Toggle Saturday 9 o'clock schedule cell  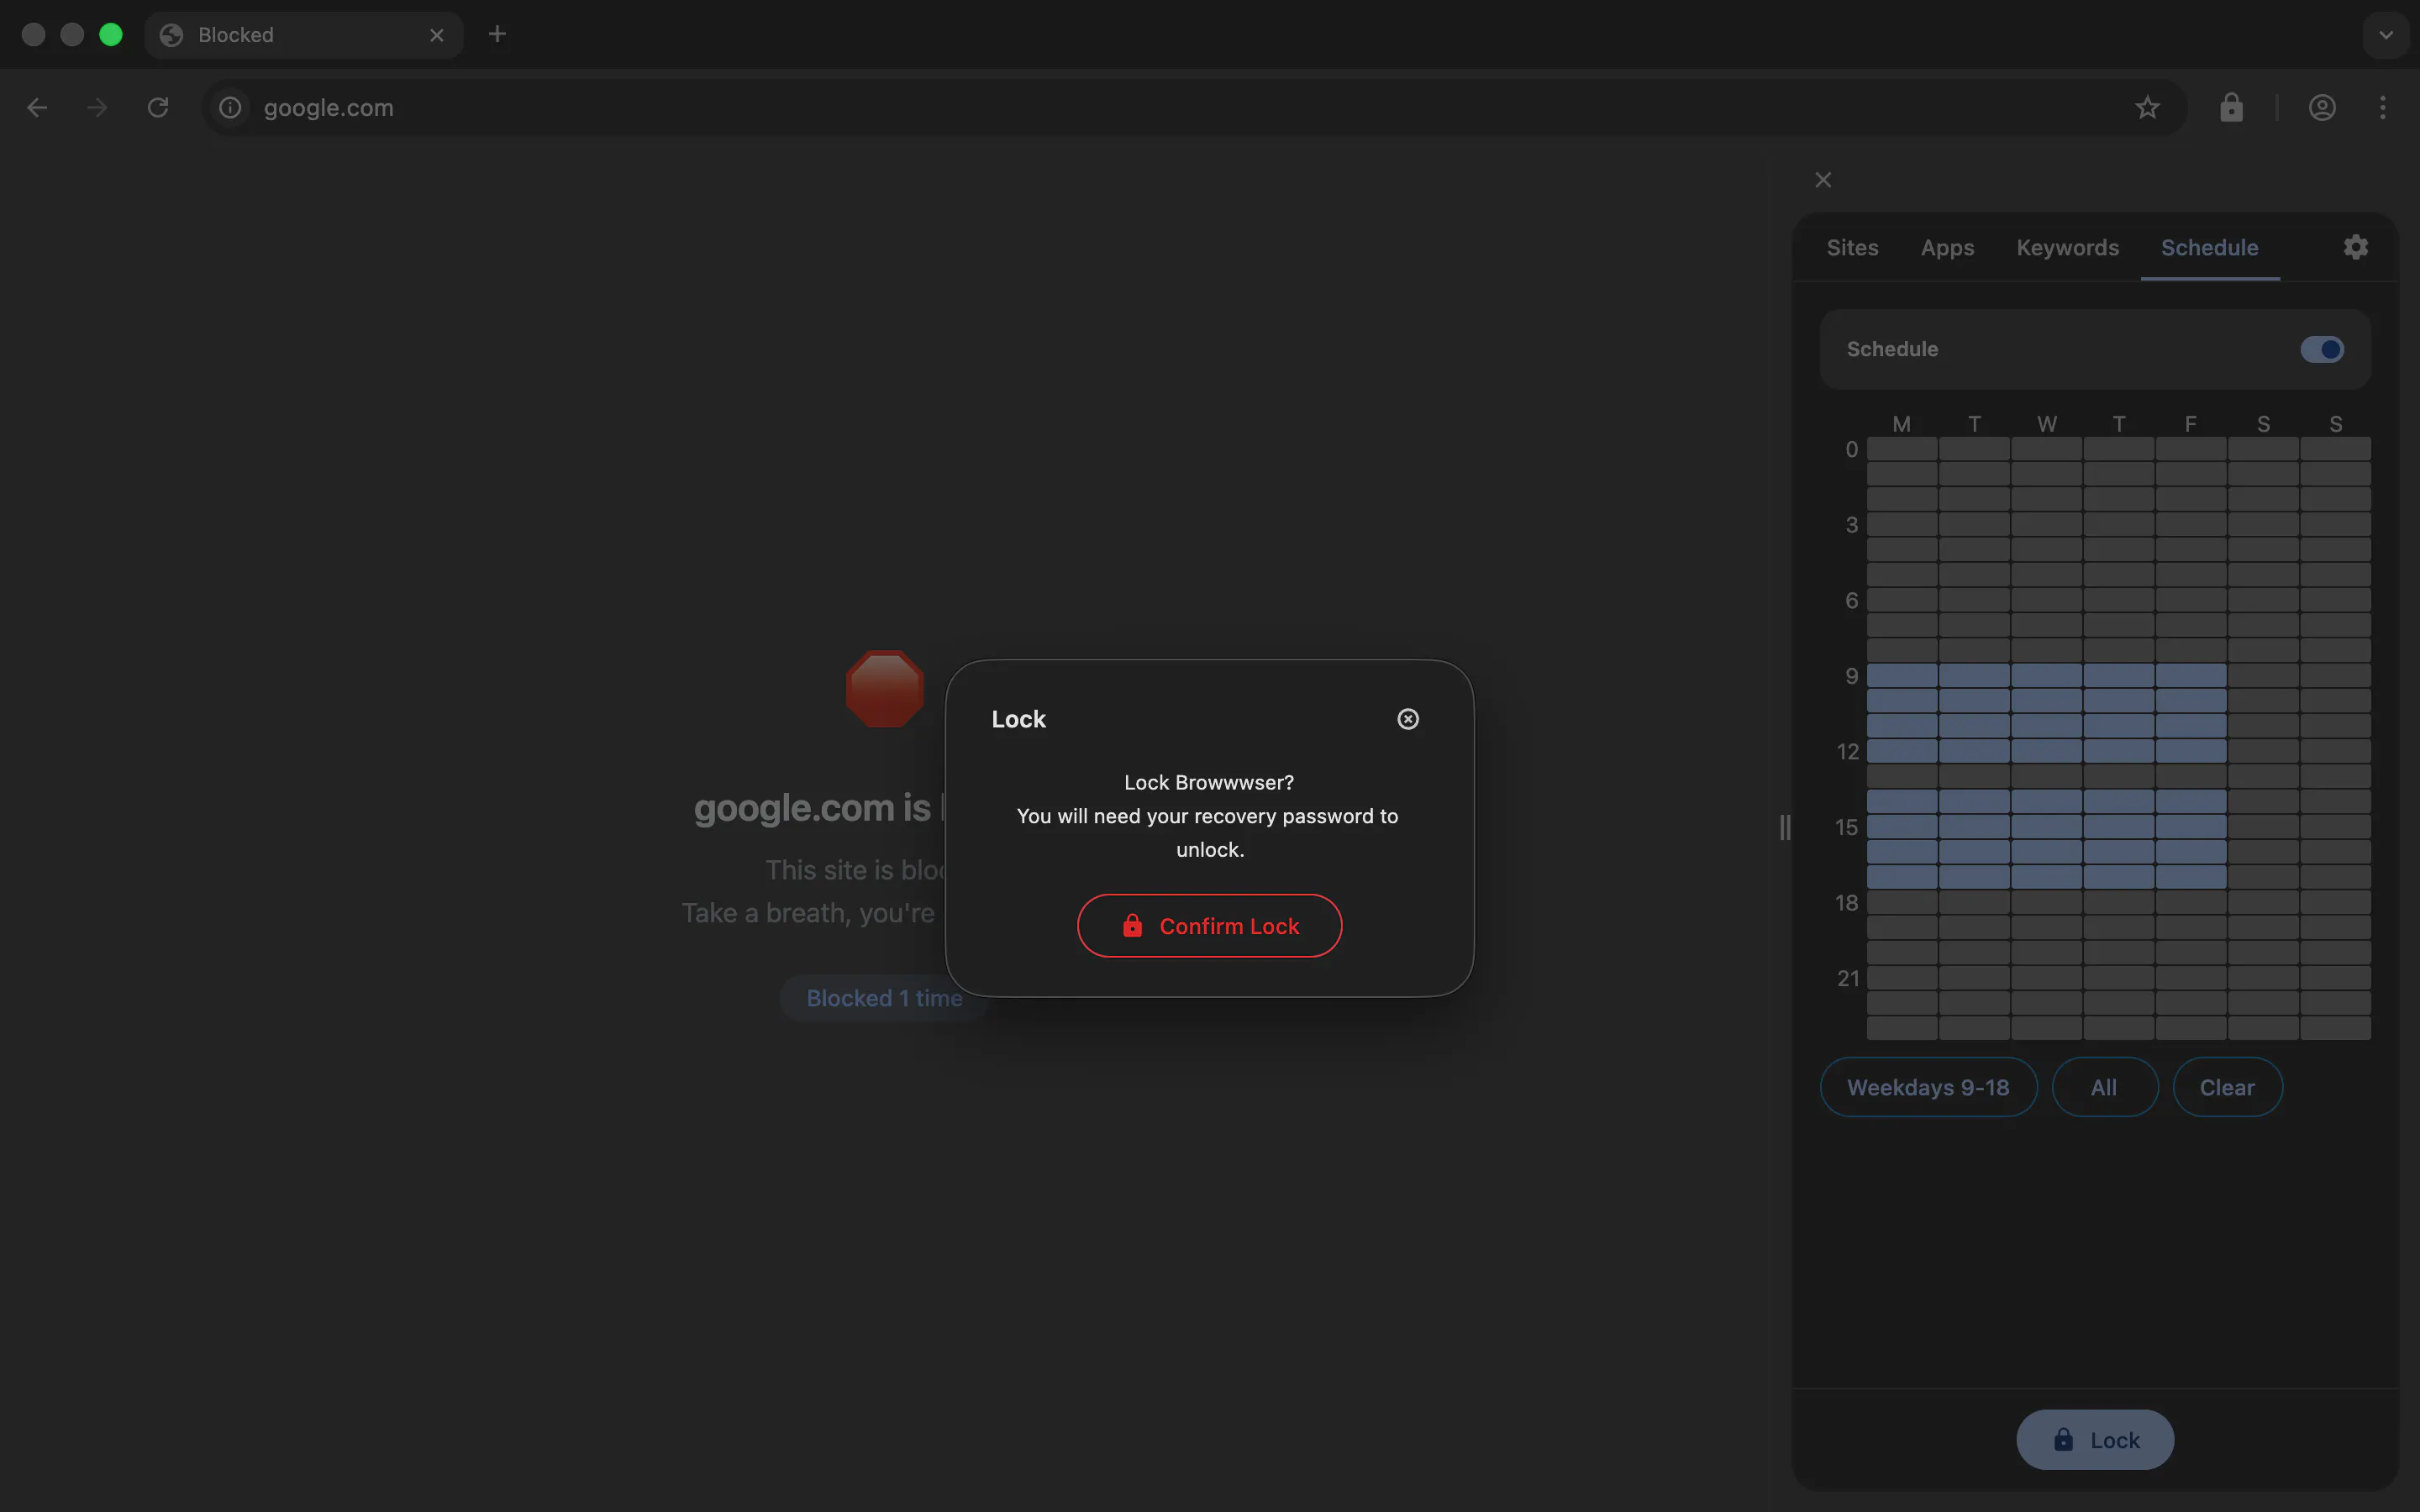[2263, 675]
